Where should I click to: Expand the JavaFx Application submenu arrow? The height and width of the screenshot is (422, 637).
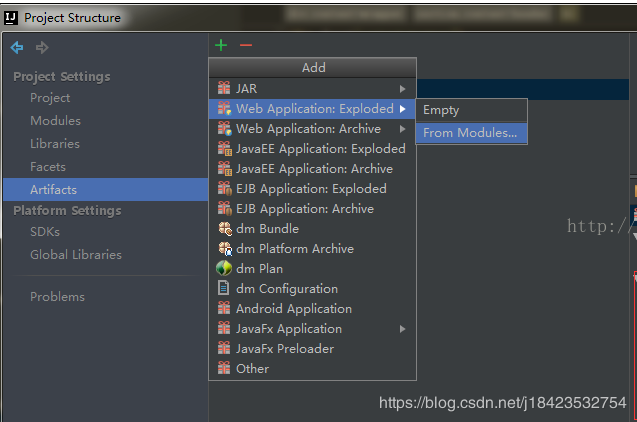403,328
